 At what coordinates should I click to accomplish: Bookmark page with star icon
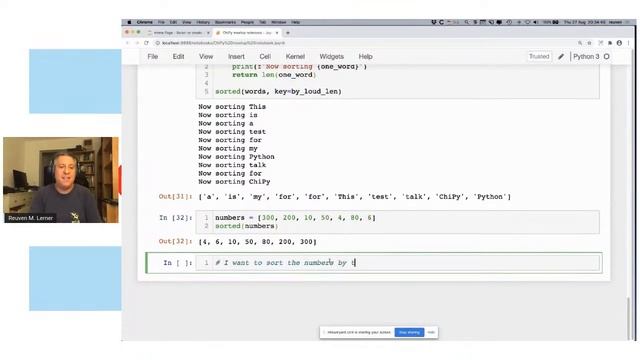[589, 43]
